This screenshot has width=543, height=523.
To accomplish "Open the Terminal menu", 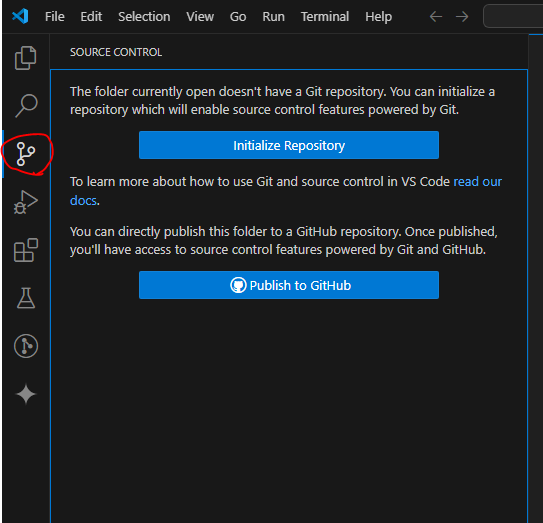I will pyautogui.click(x=325, y=17).
